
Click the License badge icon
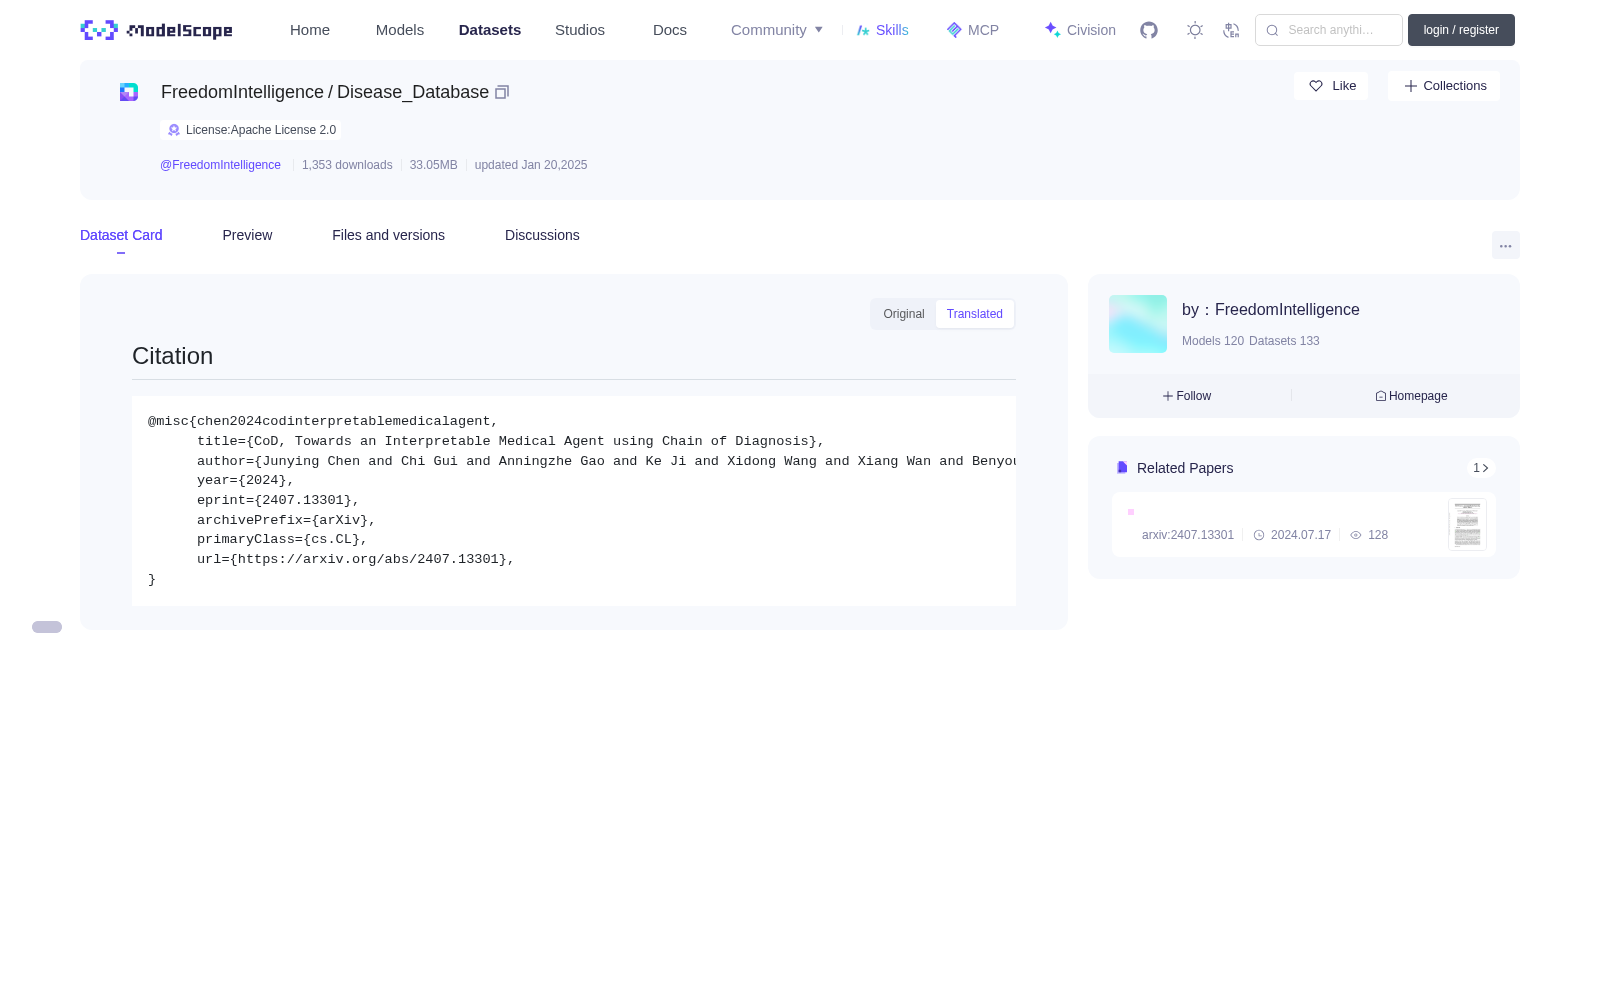coord(174,130)
